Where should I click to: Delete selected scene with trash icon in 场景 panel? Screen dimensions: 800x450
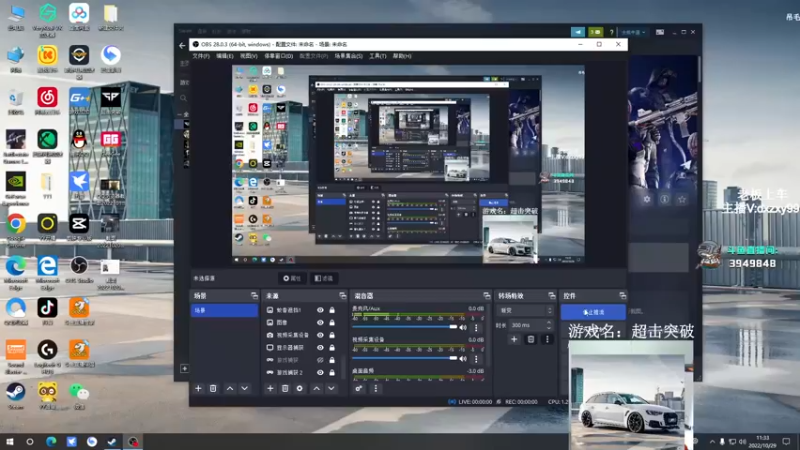tap(213, 389)
